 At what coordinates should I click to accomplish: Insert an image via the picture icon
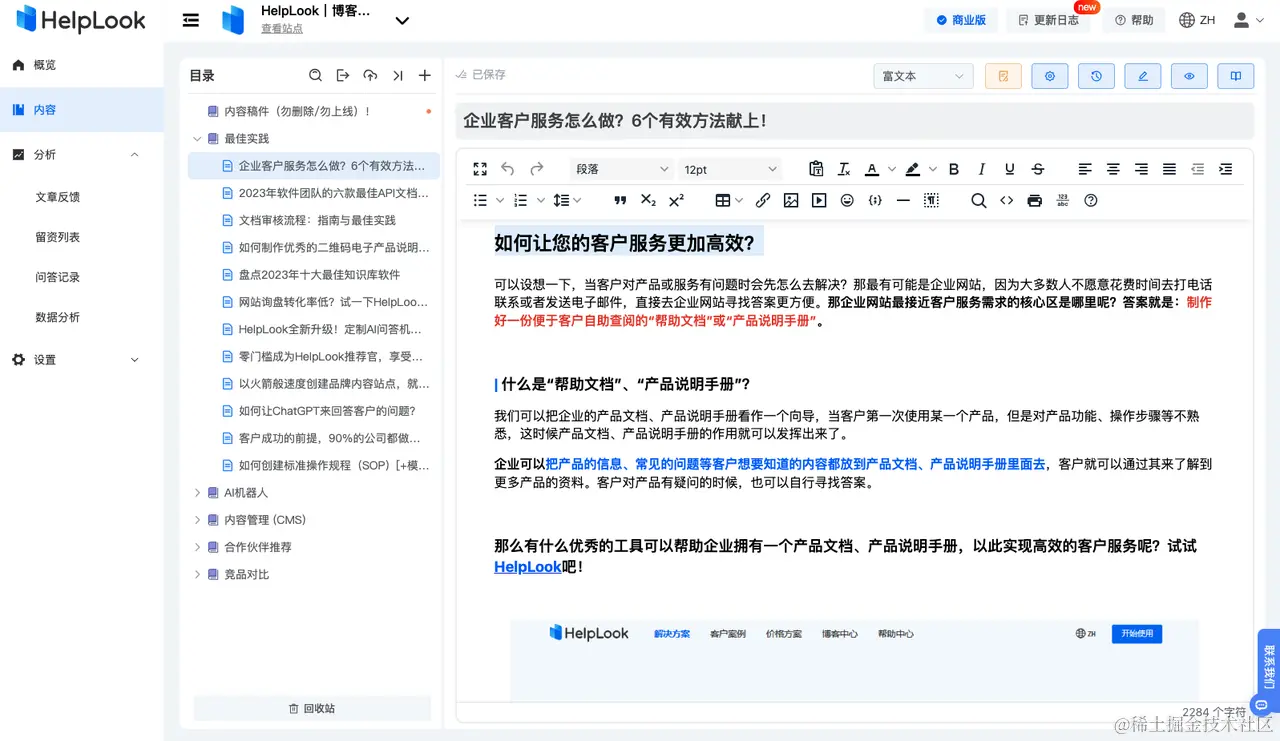(791, 200)
